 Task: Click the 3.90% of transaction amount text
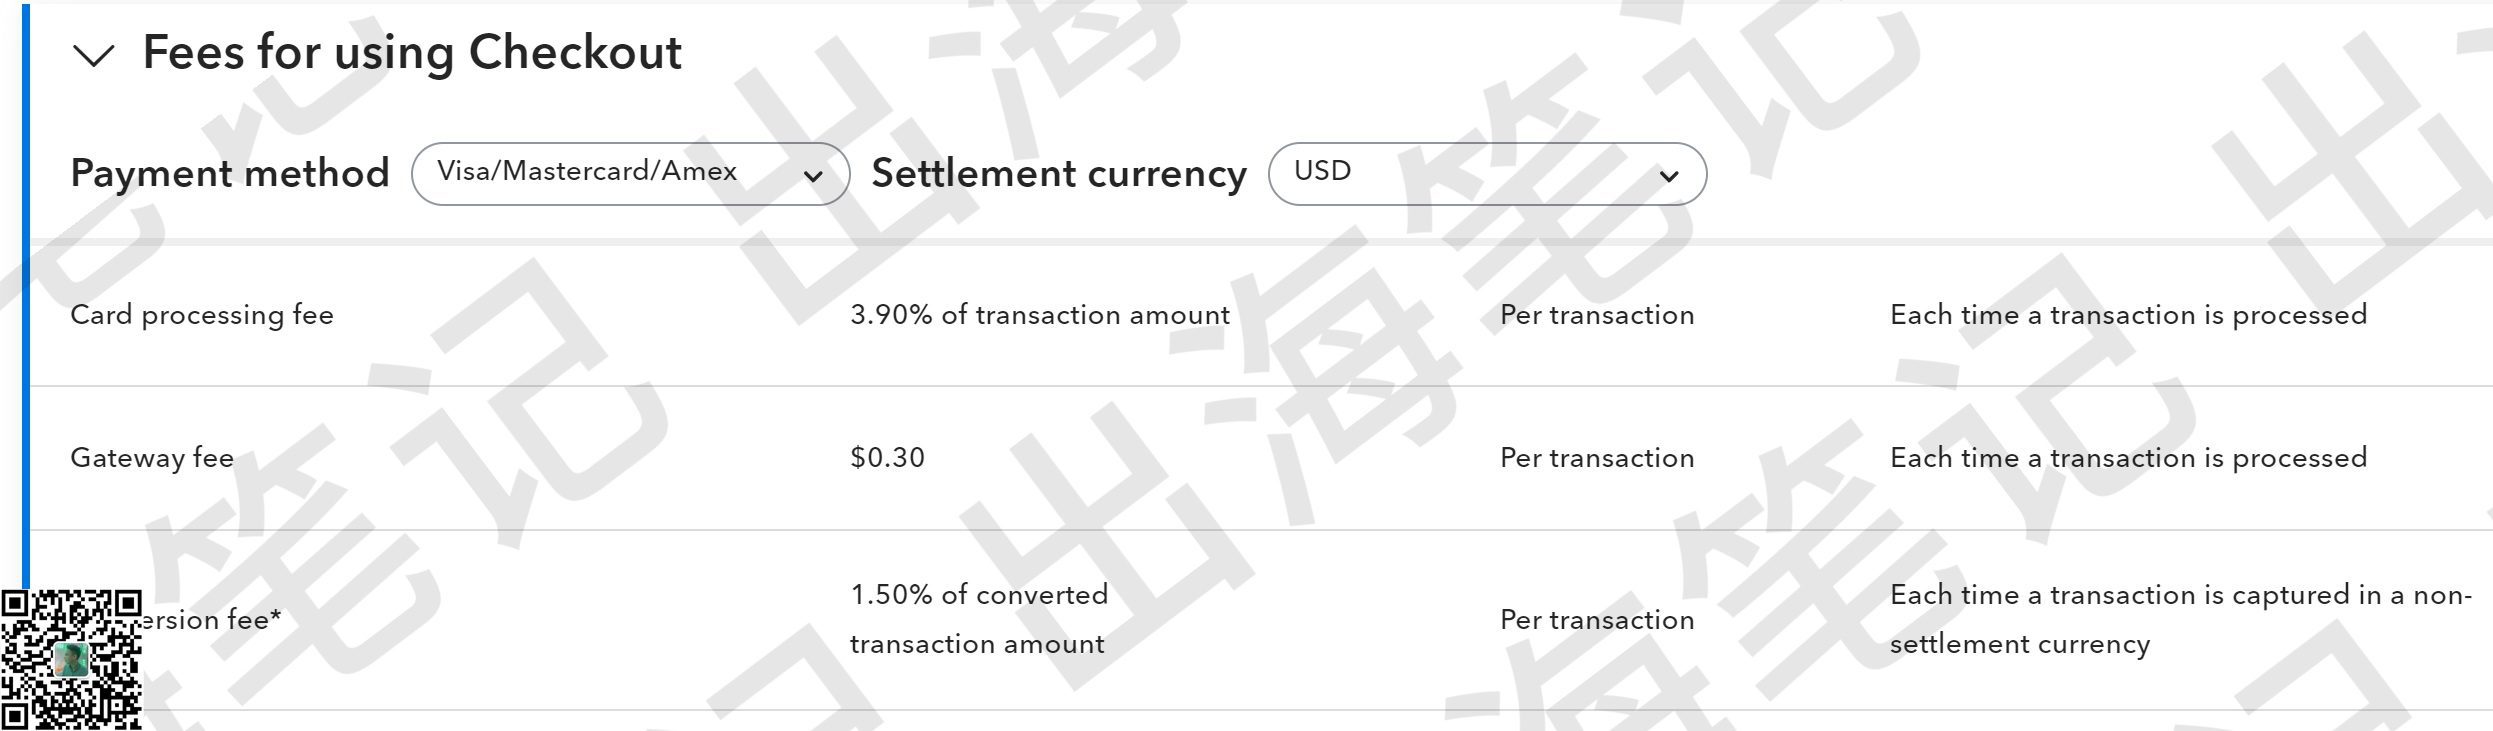pyautogui.click(x=1040, y=315)
